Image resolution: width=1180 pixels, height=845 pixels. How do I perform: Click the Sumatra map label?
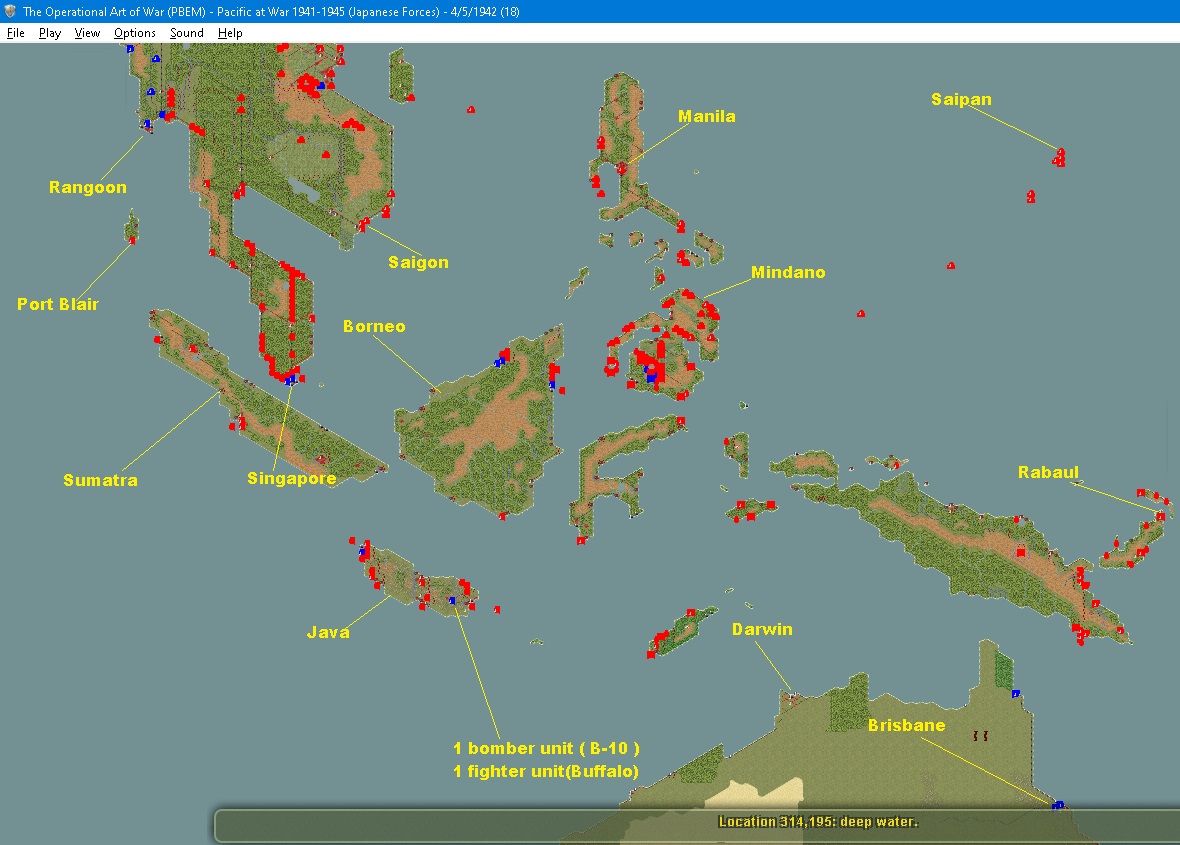pyautogui.click(x=100, y=480)
